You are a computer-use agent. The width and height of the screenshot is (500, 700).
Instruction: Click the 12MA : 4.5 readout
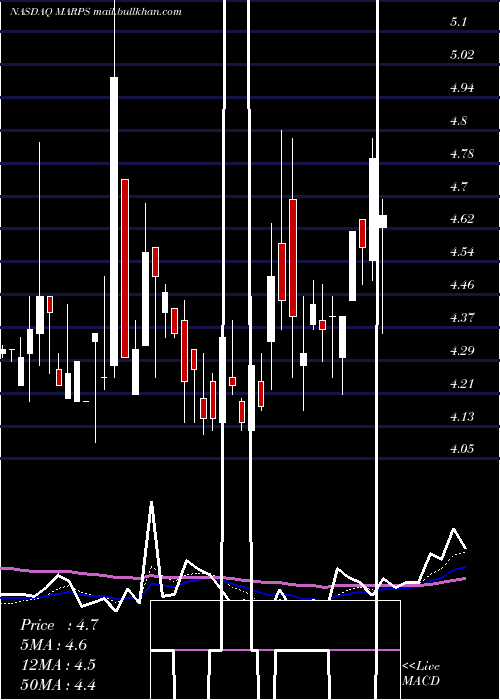58,664
